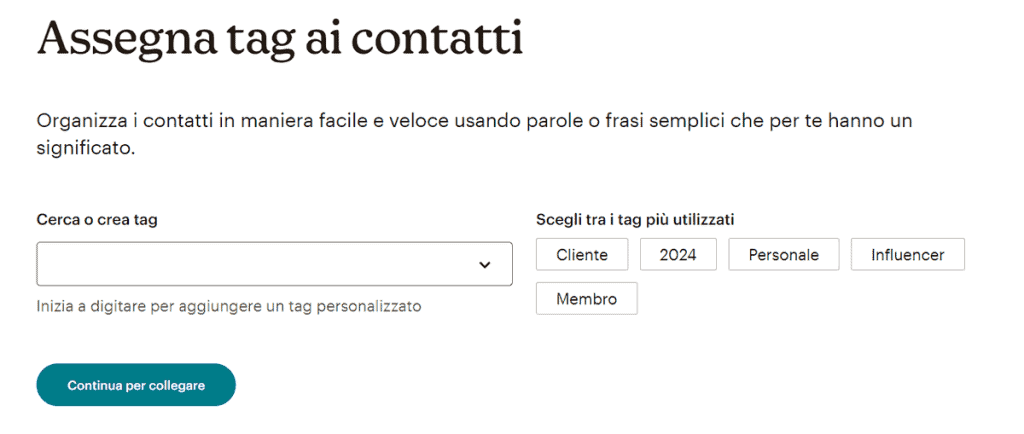Click the dropdown chevron in the tag field
Screen dimensions: 1024x434
tap(485, 264)
